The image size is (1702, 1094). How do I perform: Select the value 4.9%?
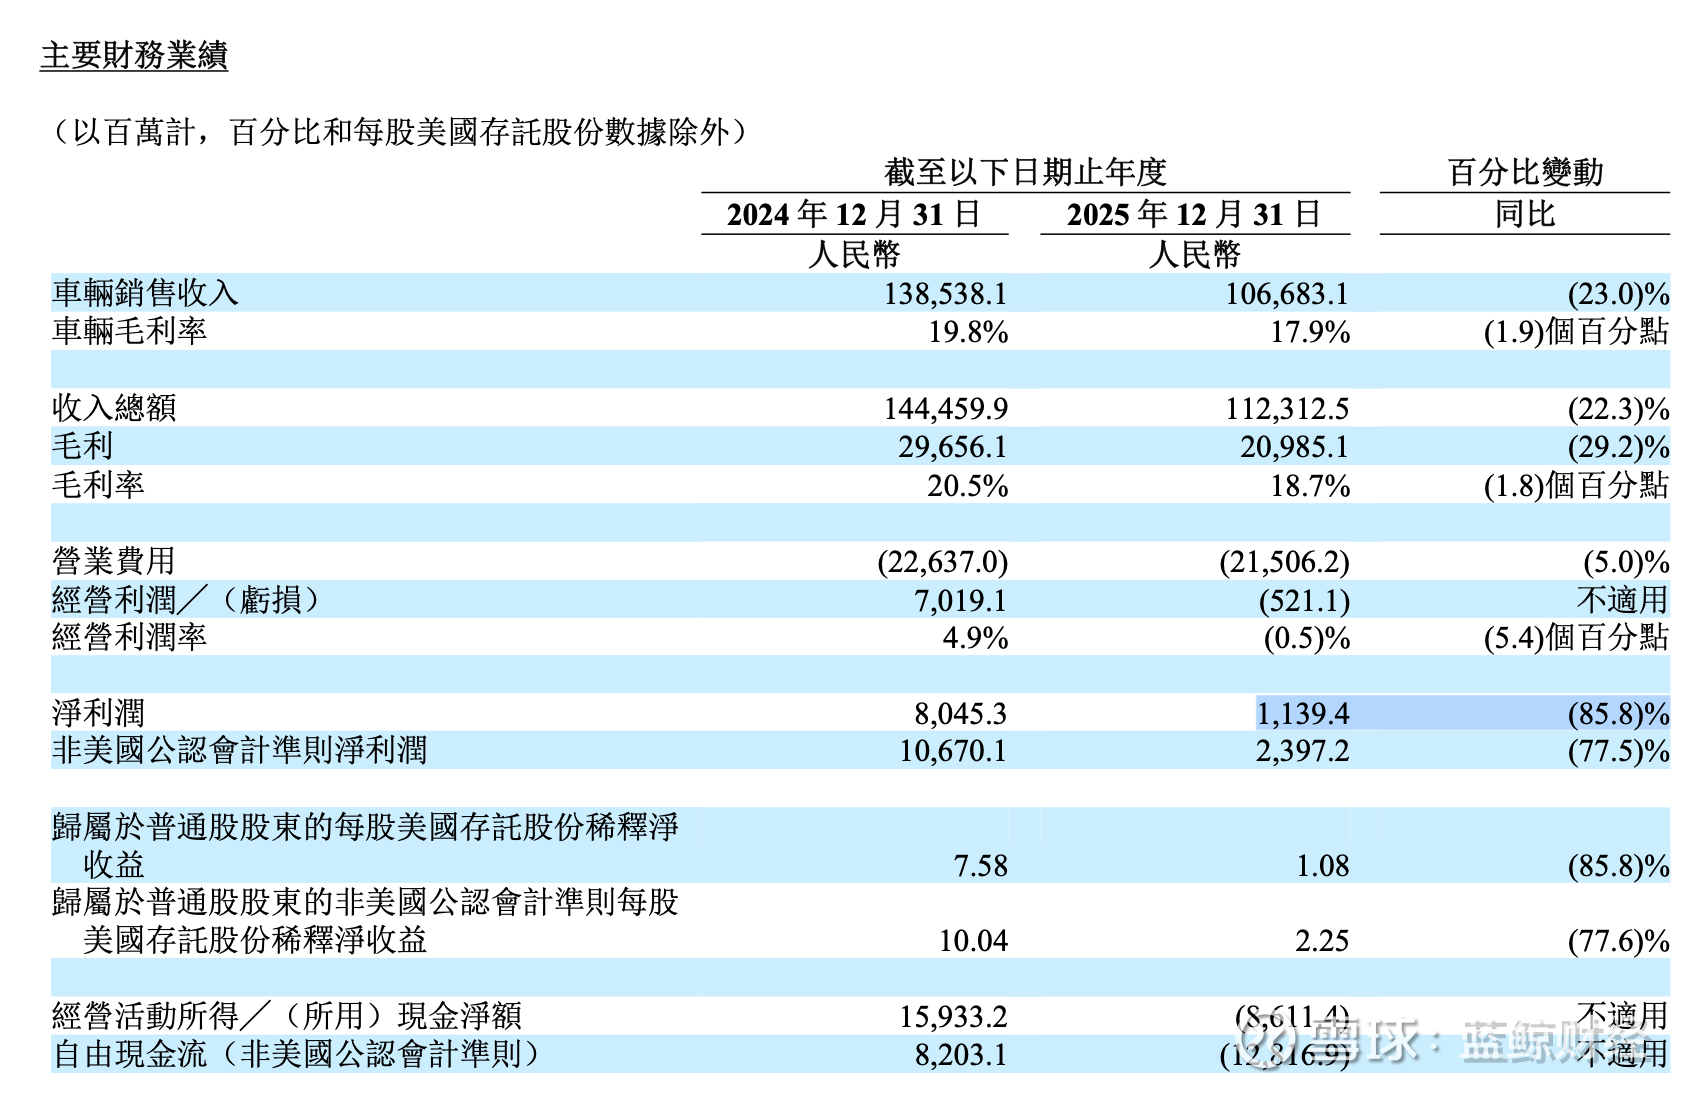tap(975, 638)
